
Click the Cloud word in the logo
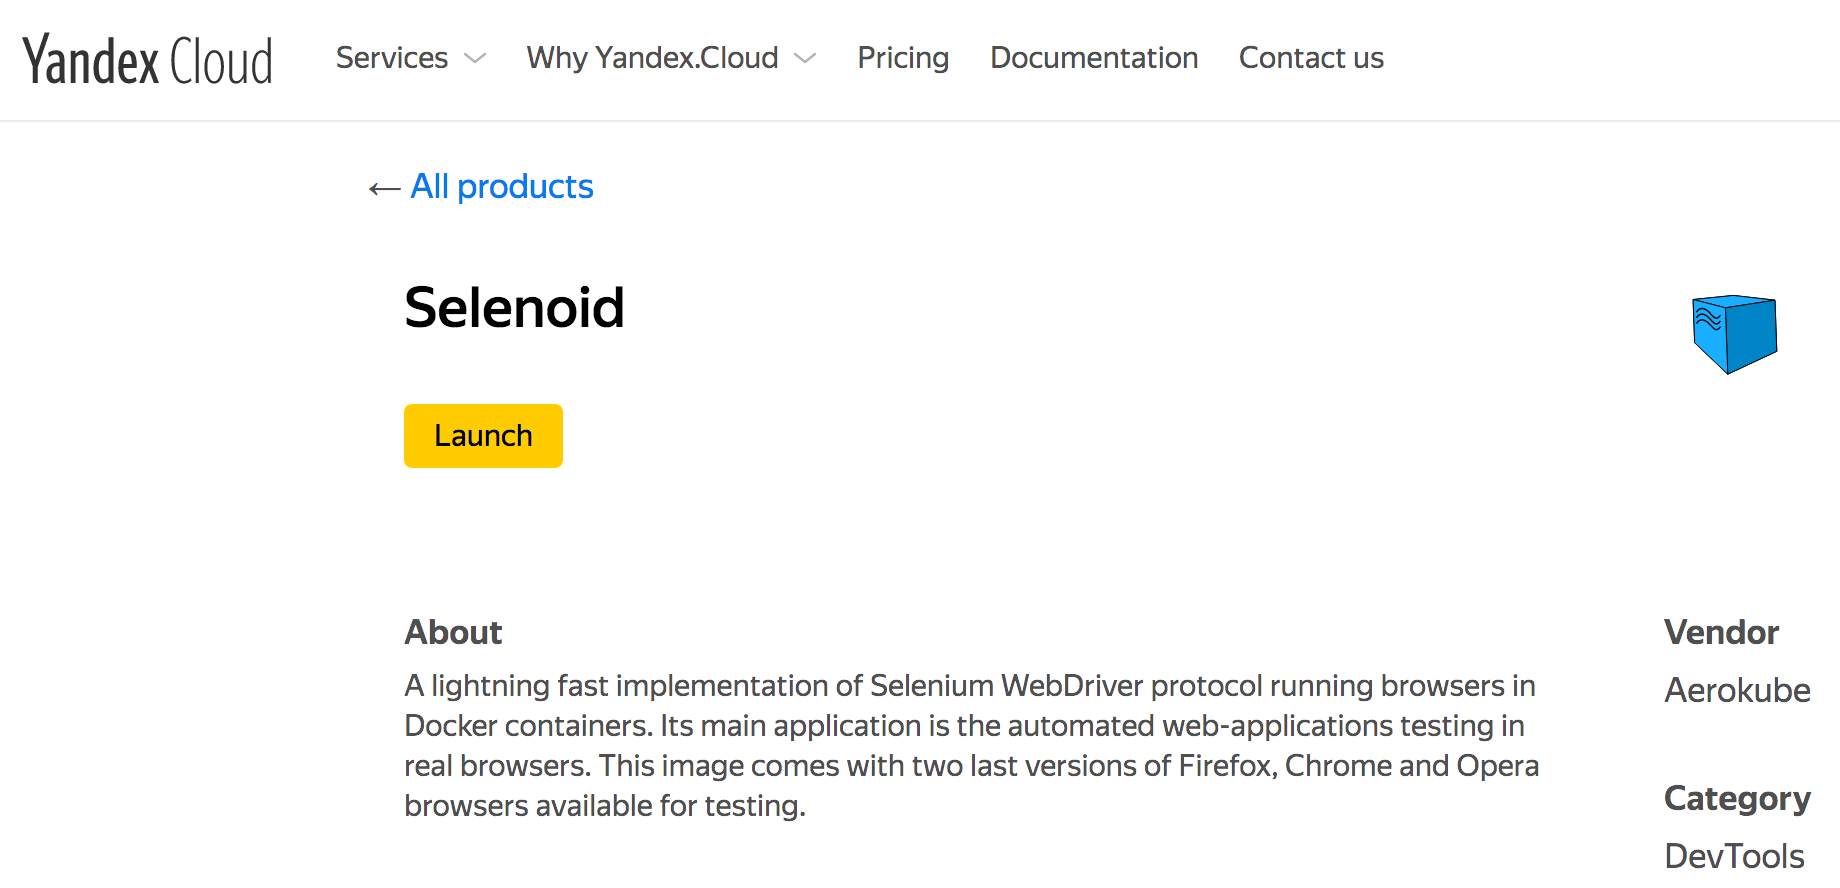tap(221, 62)
